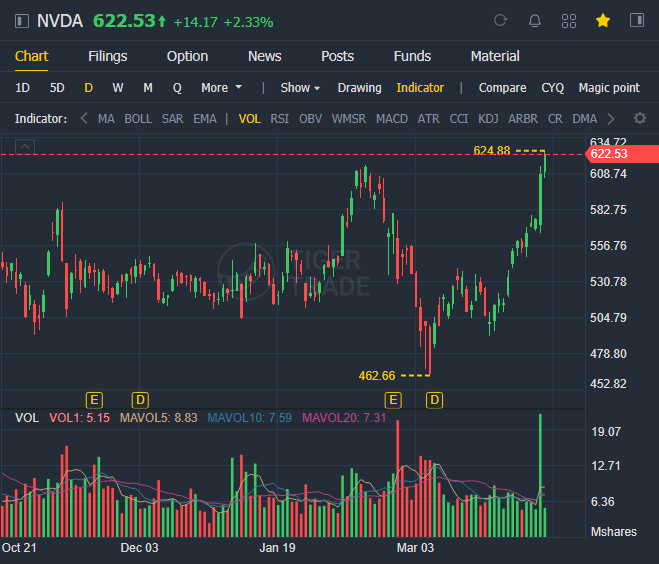Open the Material tab

(x=495, y=56)
